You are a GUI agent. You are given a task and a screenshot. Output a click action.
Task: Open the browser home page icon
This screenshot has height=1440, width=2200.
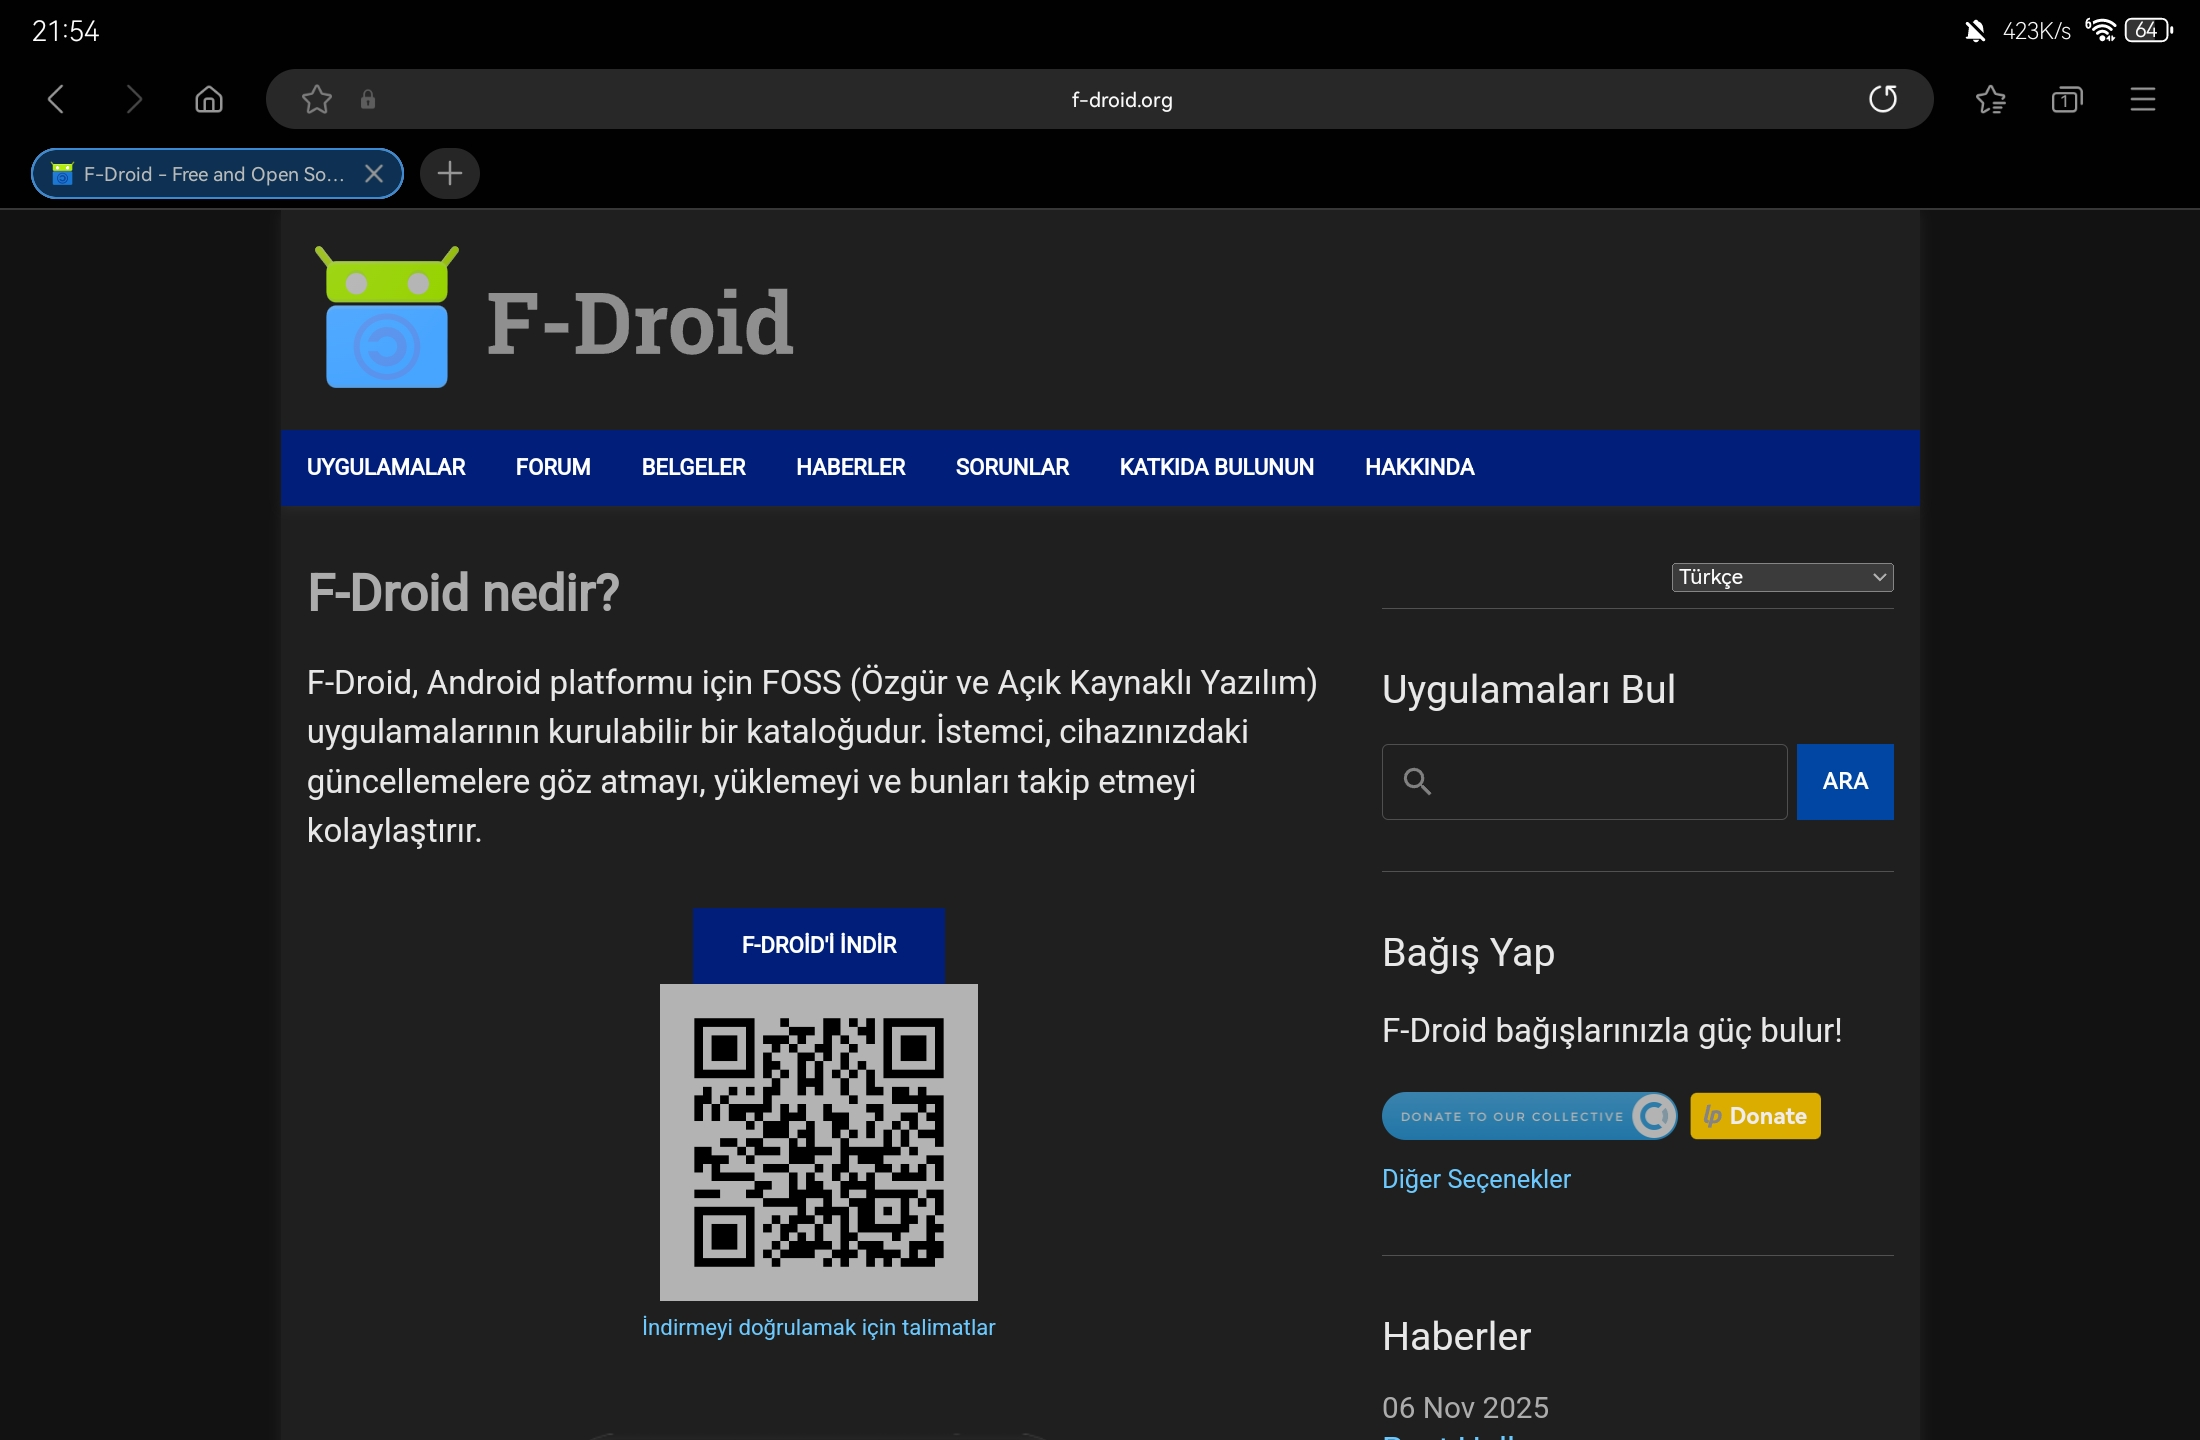point(209,99)
